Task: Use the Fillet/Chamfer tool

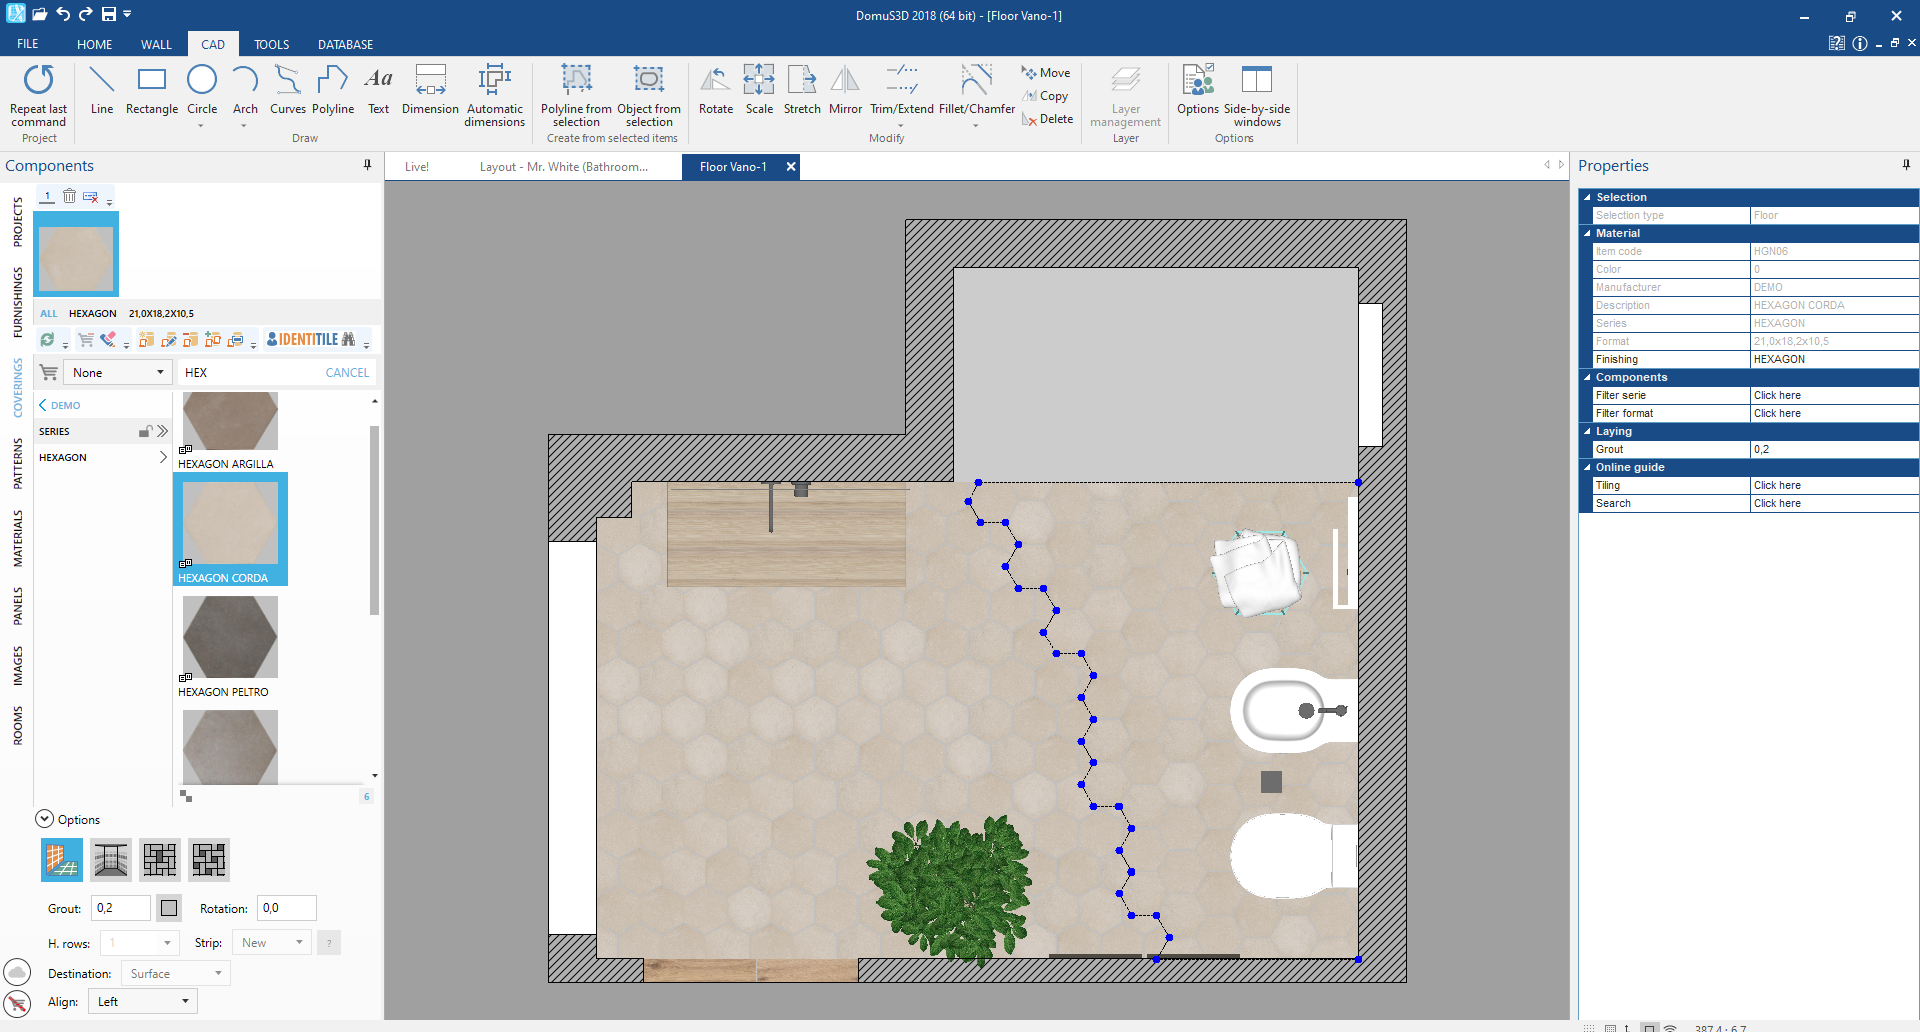Action: (976, 90)
